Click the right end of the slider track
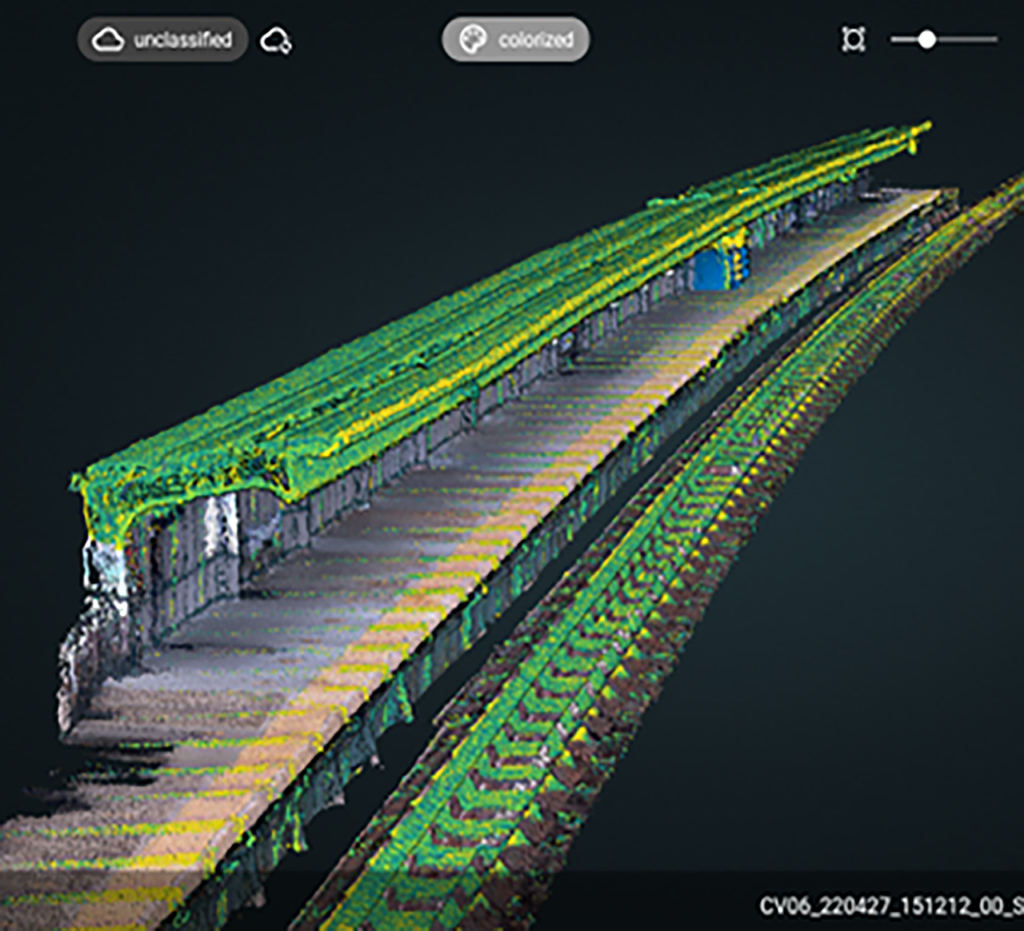Viewport: 1024px width, 931px height. tap(995, 40)
